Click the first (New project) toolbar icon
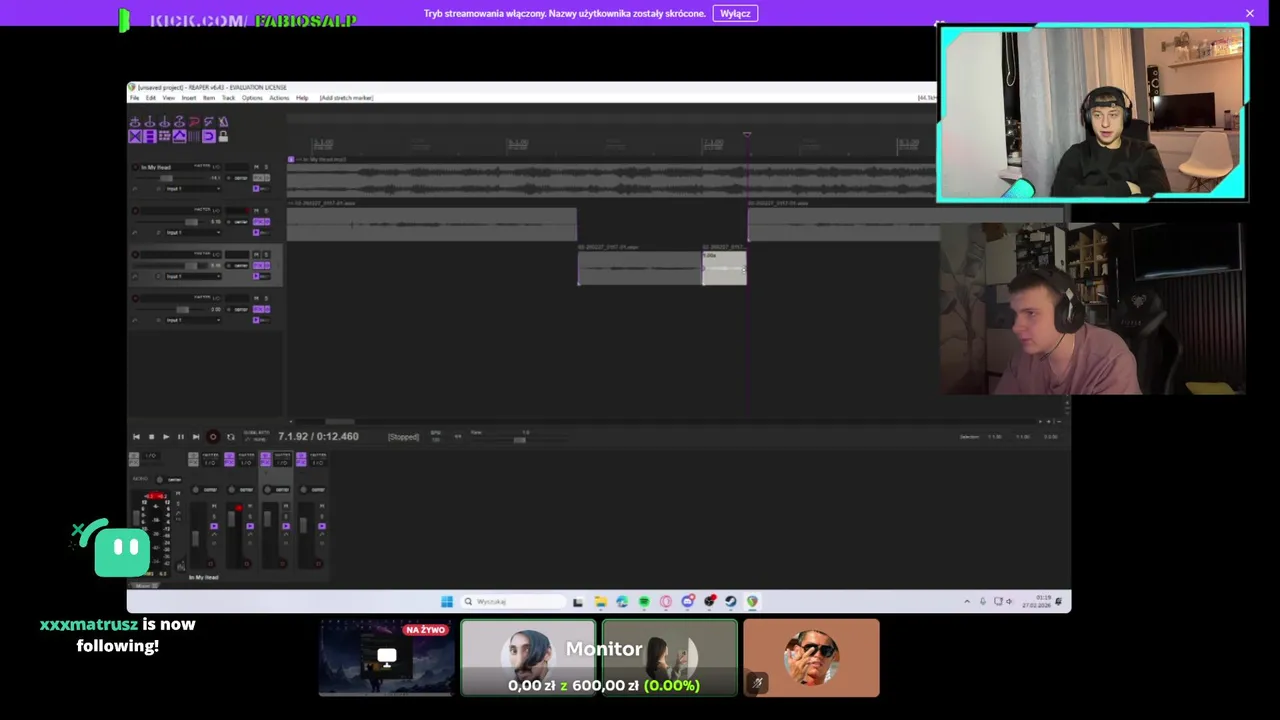1280x720 pixels. (135, 122)
